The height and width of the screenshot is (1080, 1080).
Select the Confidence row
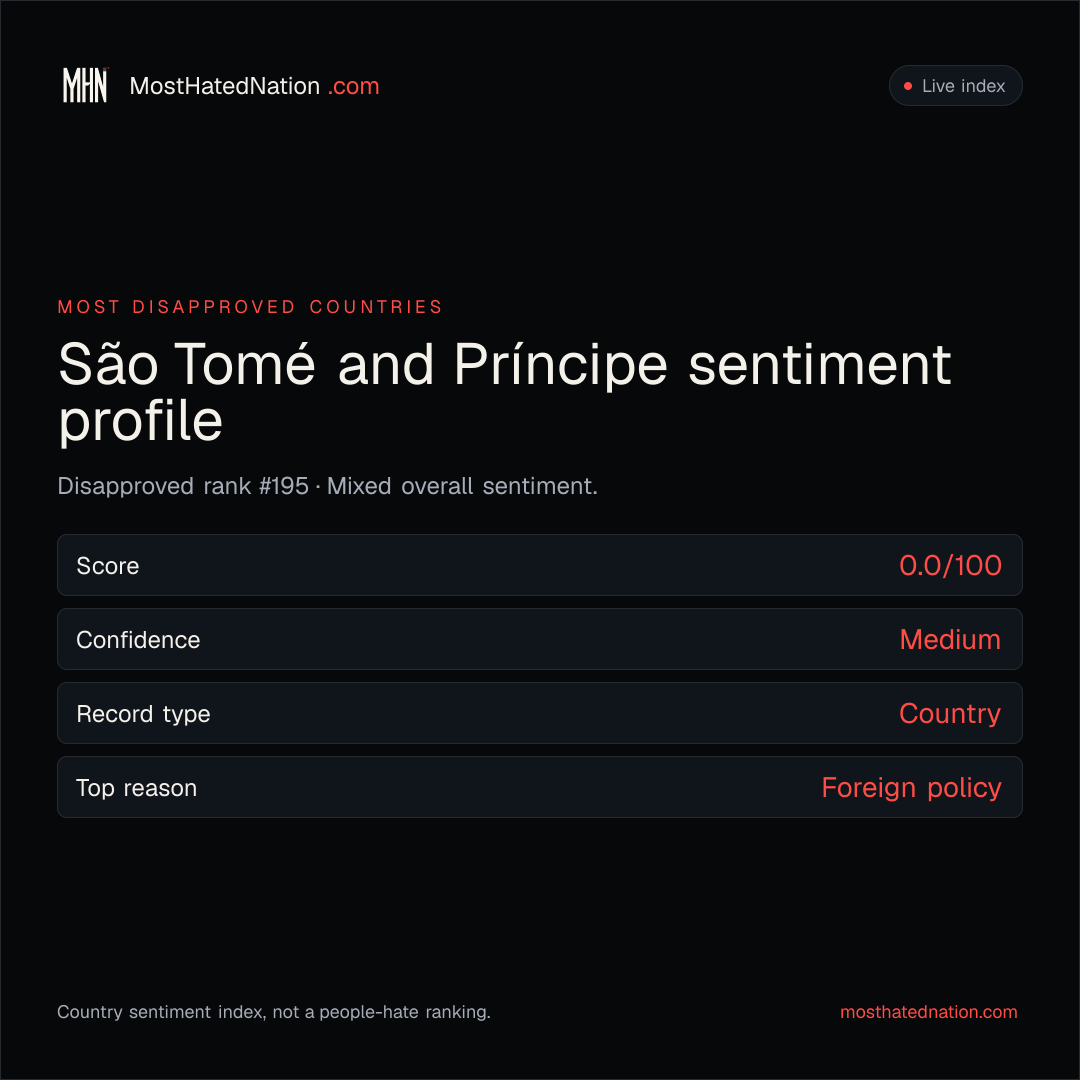(540, 639)
